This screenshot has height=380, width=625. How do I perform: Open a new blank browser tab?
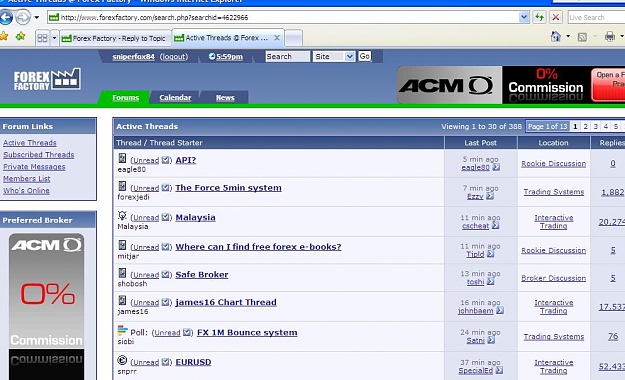pos(294,38)
